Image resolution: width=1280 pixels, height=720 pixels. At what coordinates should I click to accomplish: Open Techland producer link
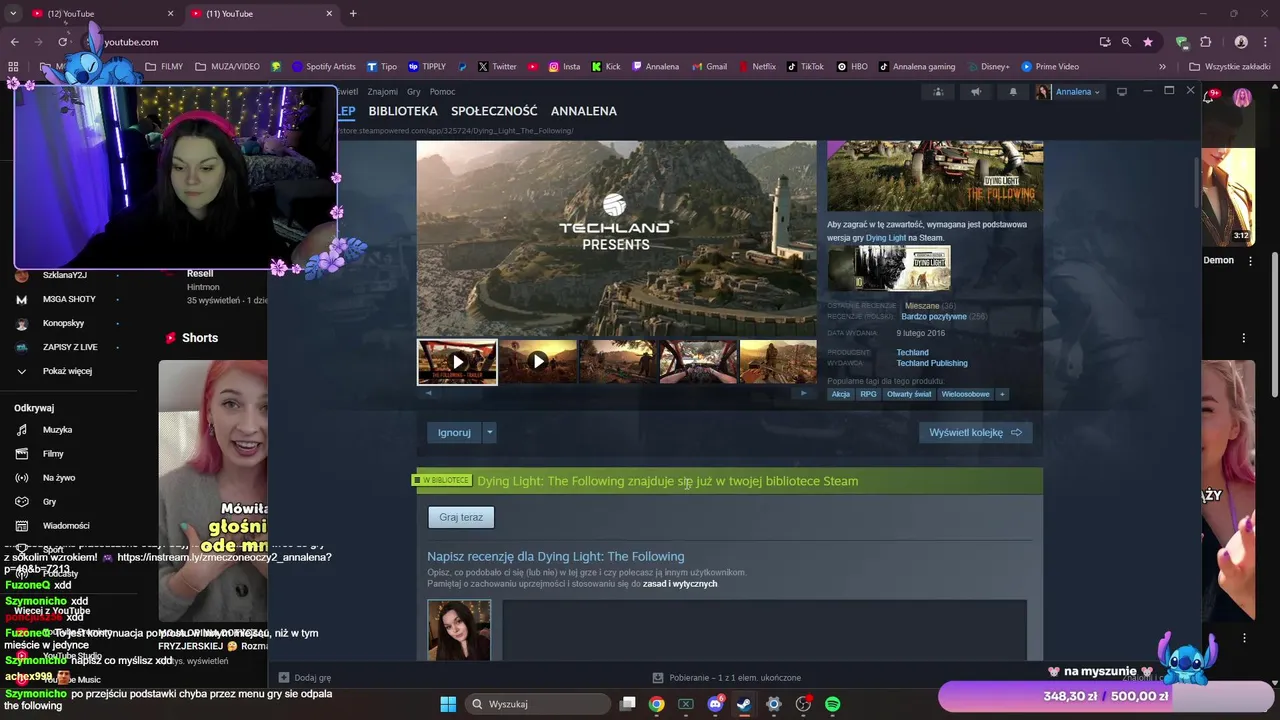tap(912, 353)
